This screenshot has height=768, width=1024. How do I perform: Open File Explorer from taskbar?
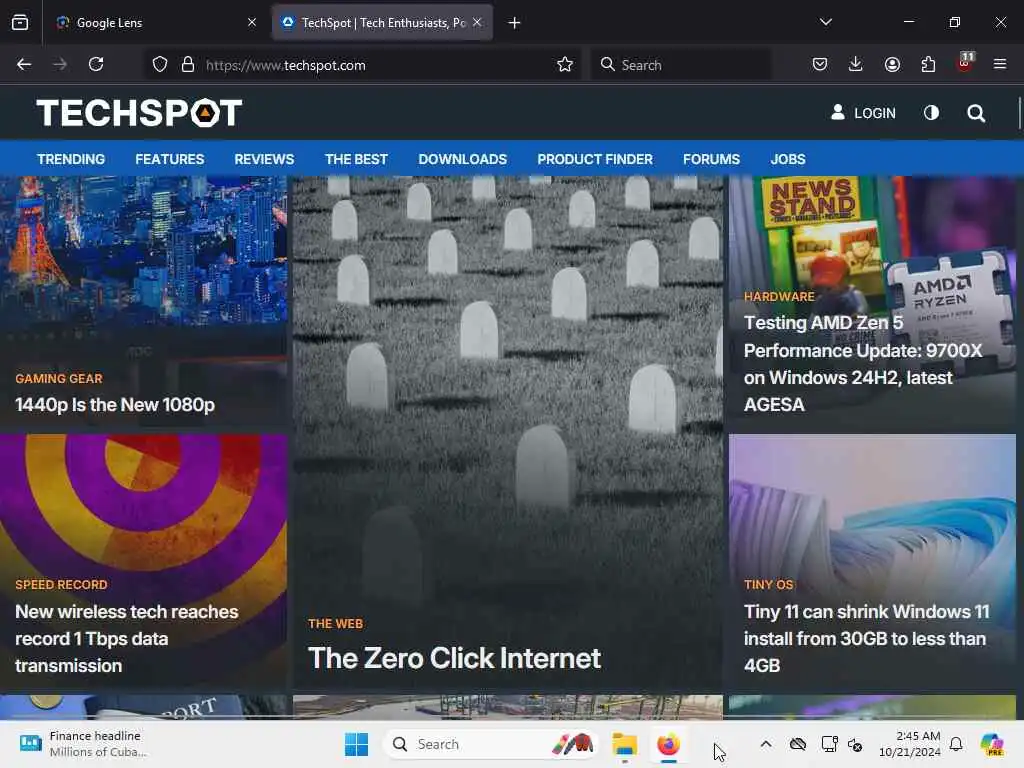(624, 744)
